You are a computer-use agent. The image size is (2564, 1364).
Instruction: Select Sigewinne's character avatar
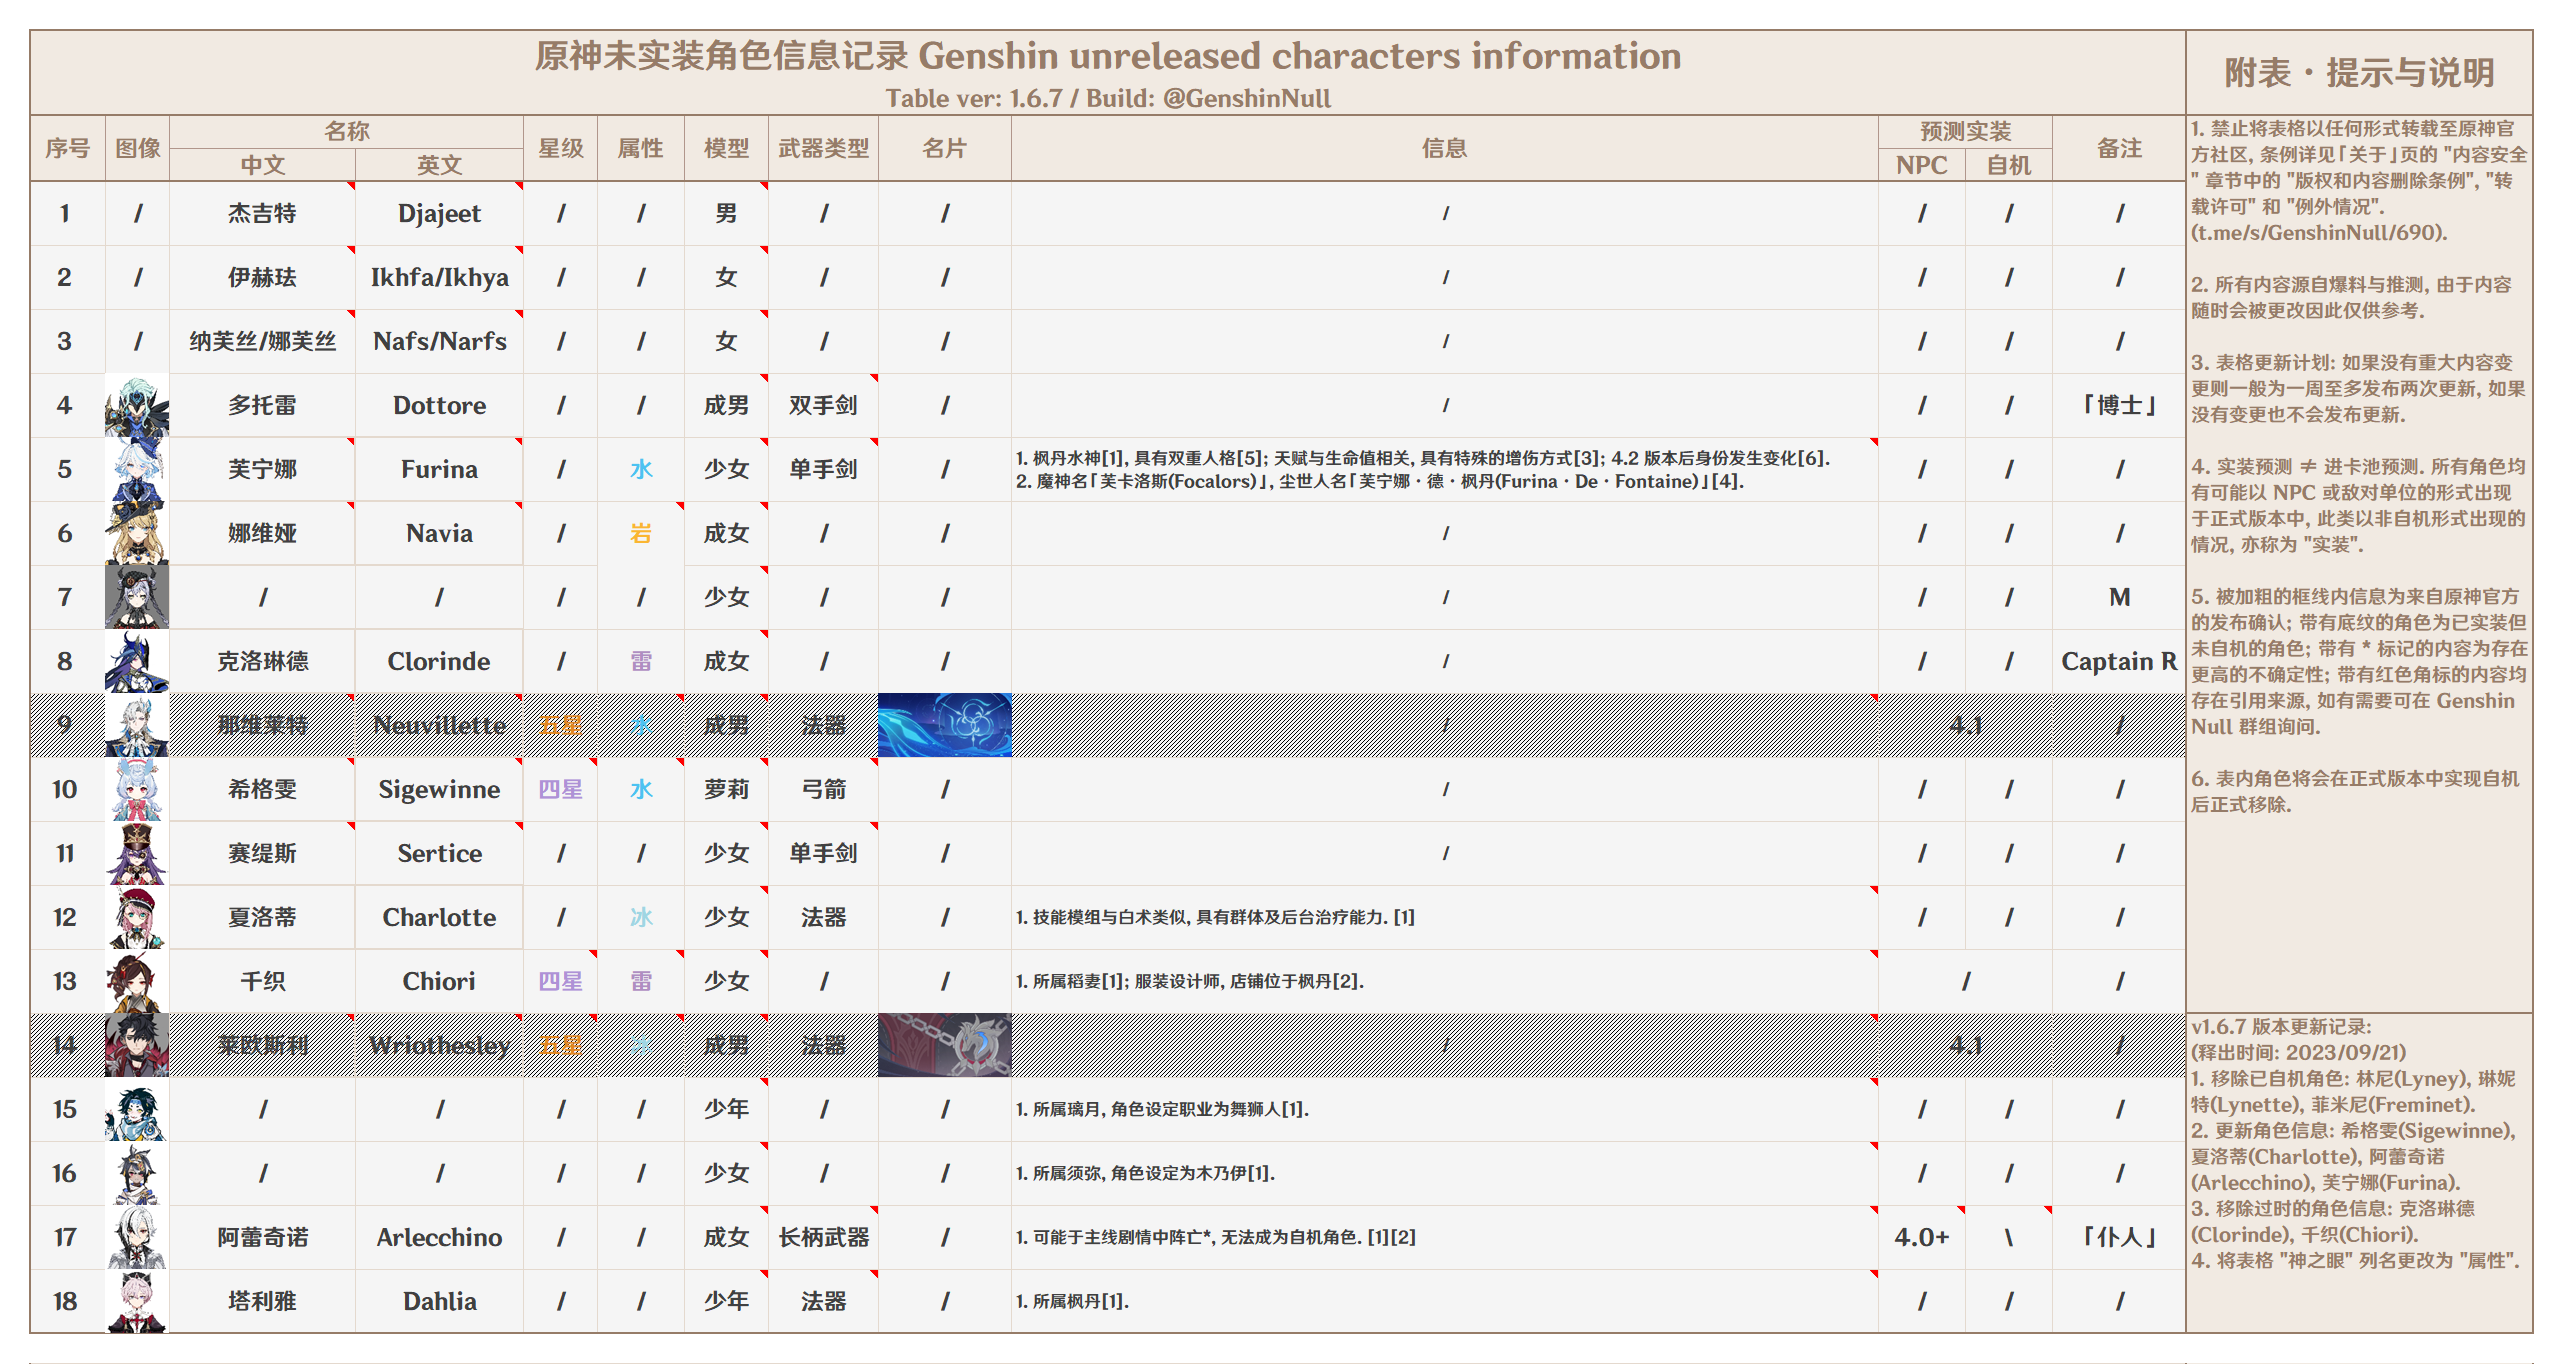coord(138,789)
